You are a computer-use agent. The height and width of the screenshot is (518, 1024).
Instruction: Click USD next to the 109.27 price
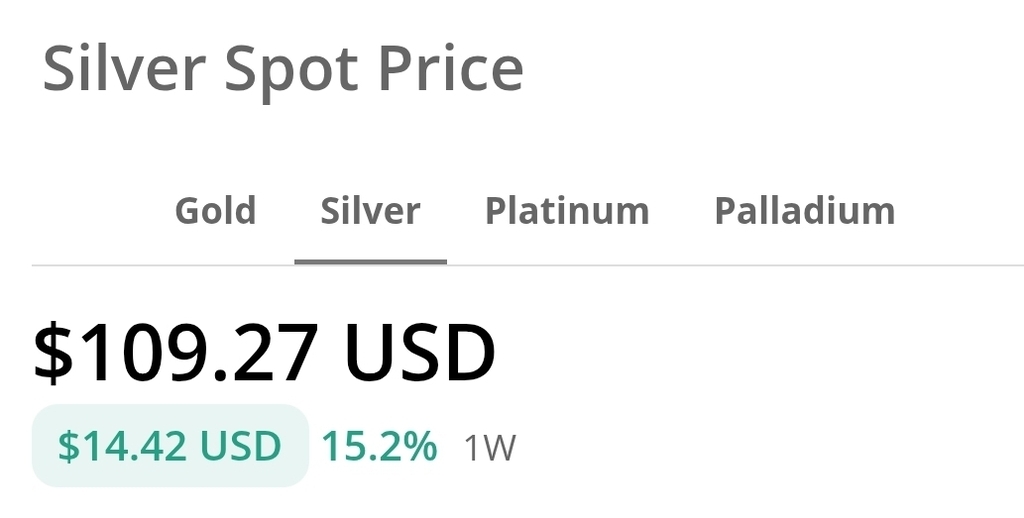click(420, 354)
